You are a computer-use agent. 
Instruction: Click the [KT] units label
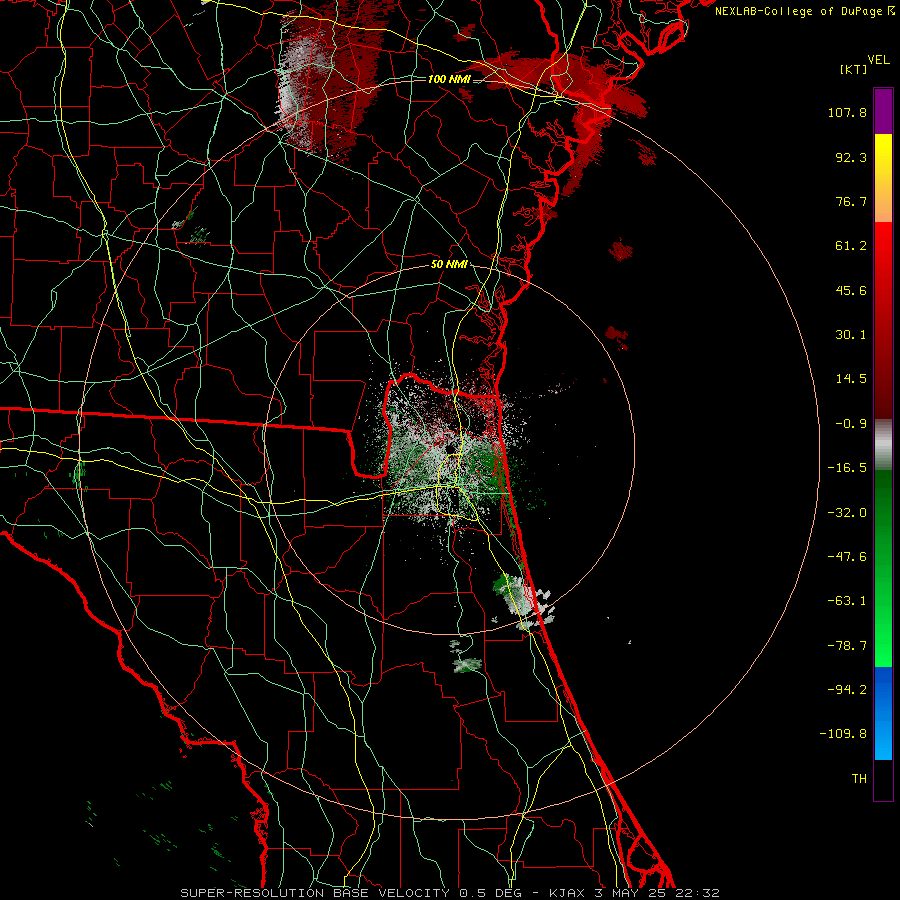click(x=854, y=69)
